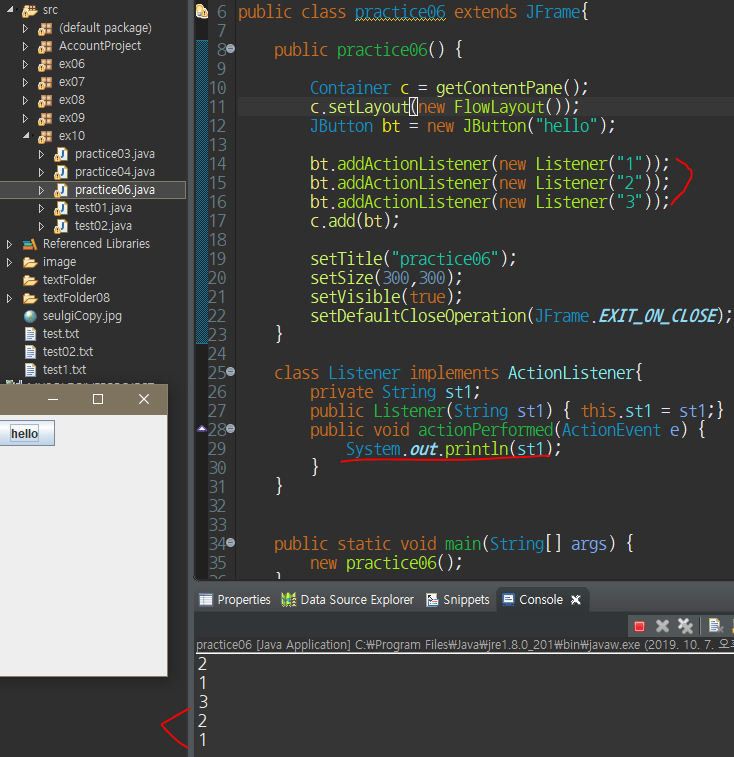The width and height of the screenshot is (734, 757).
Task: Click line number 19 in the editor gutter
Action: click(217, 259)
